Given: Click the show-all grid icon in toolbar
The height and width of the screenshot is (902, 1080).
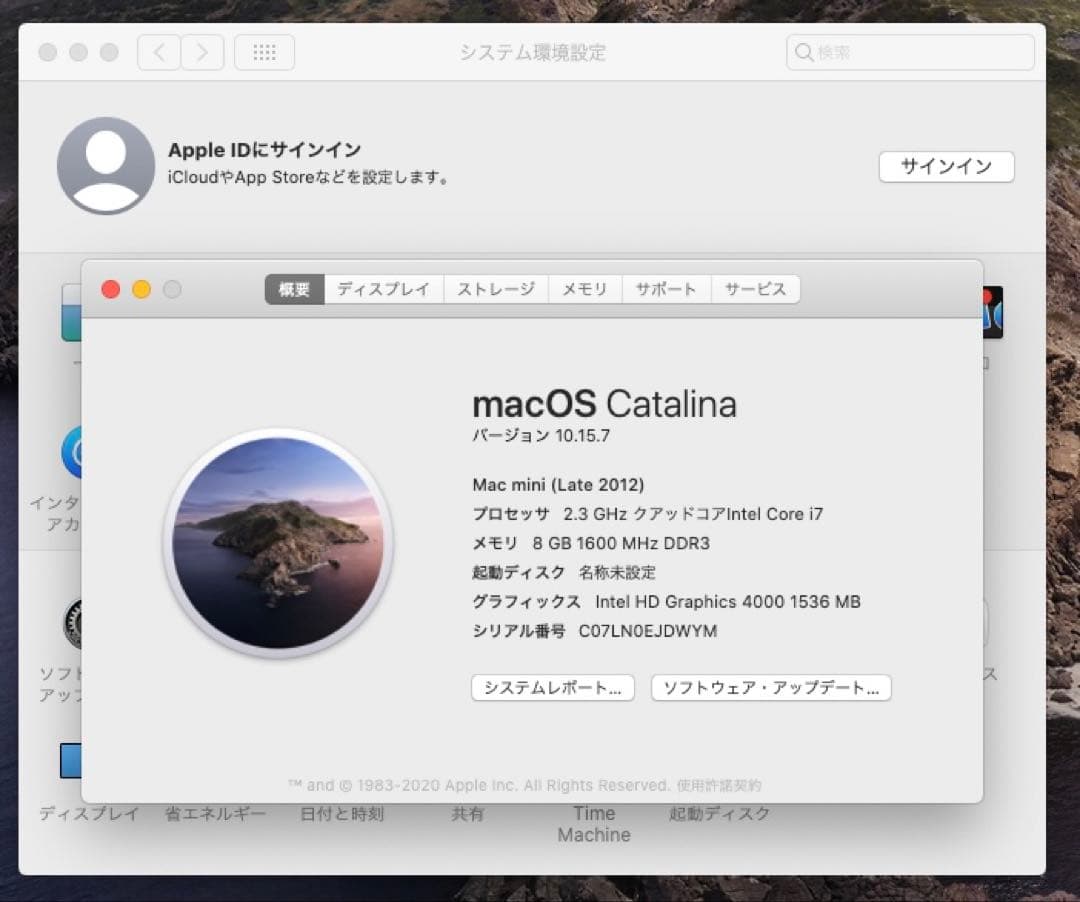Looking at the screenshot, I should 264,52.
